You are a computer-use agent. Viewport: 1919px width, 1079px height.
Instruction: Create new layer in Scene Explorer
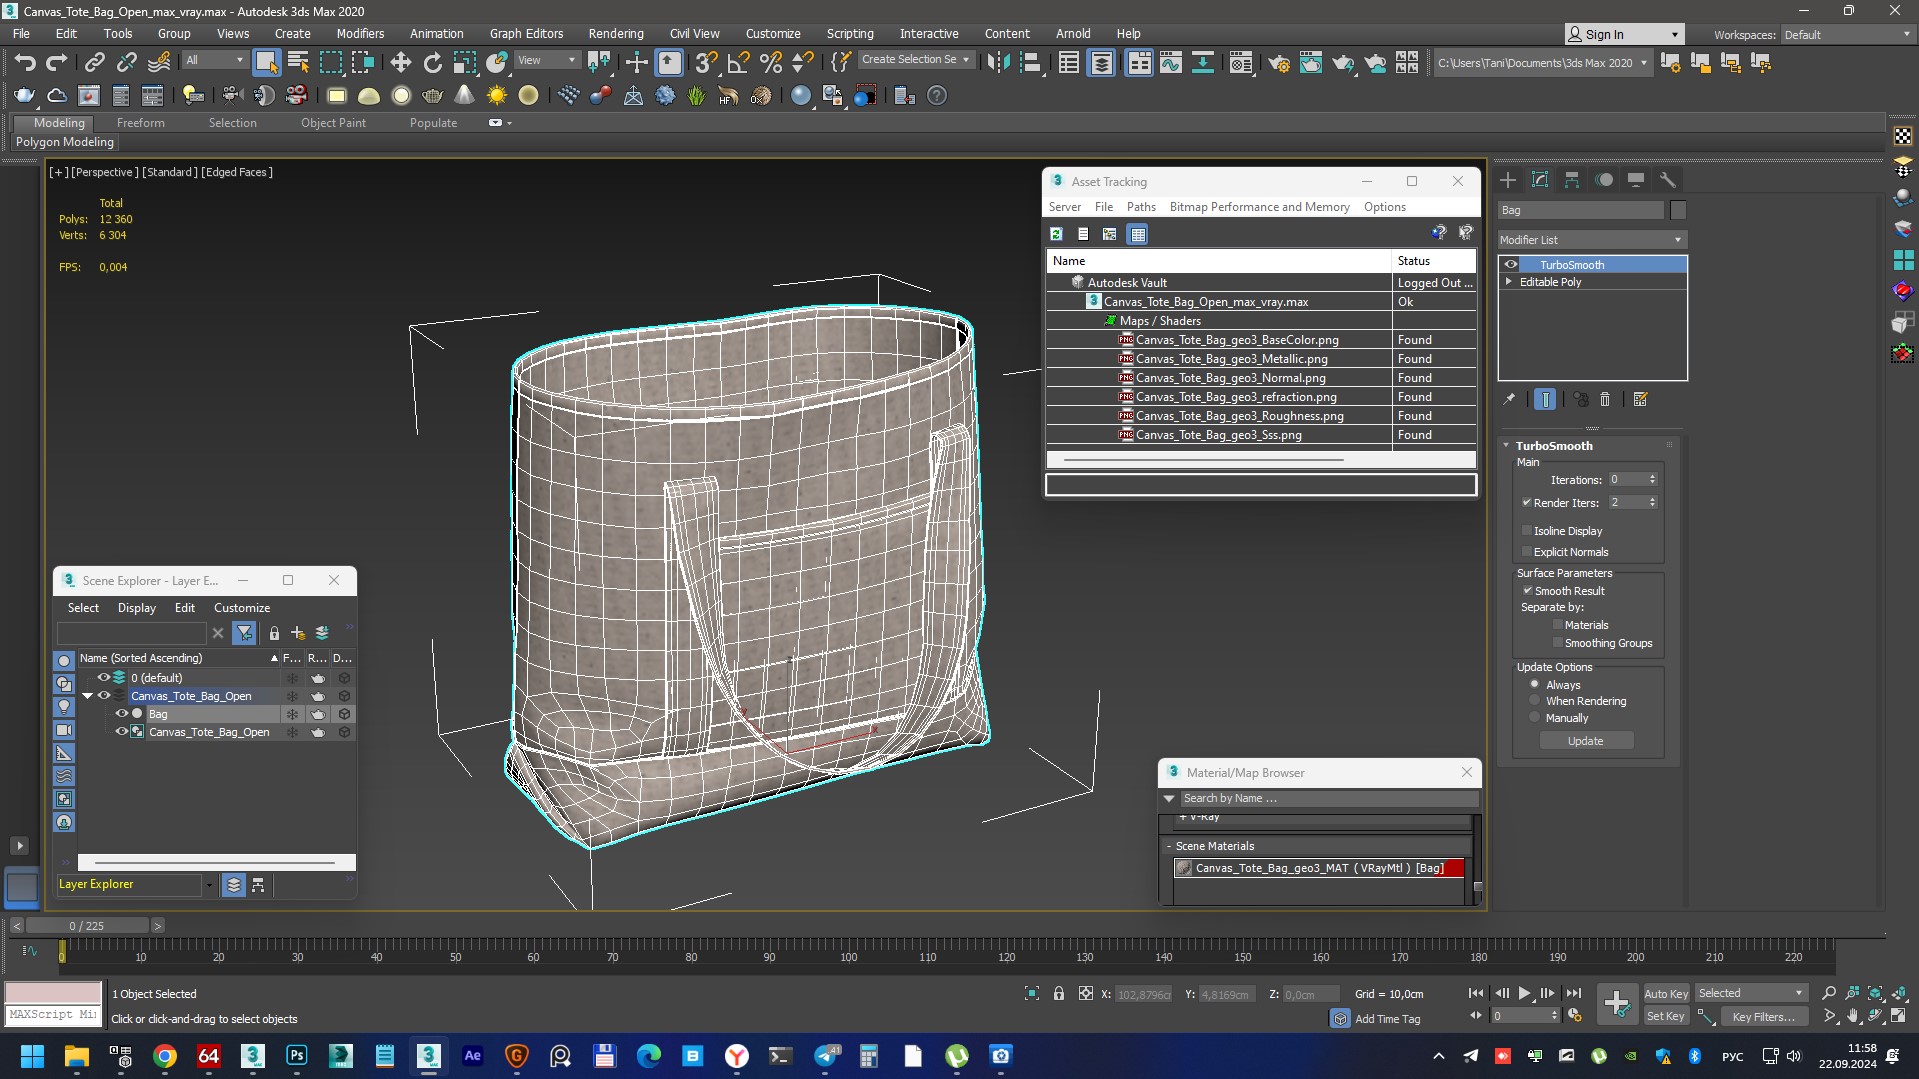click(x=298, y=633)
